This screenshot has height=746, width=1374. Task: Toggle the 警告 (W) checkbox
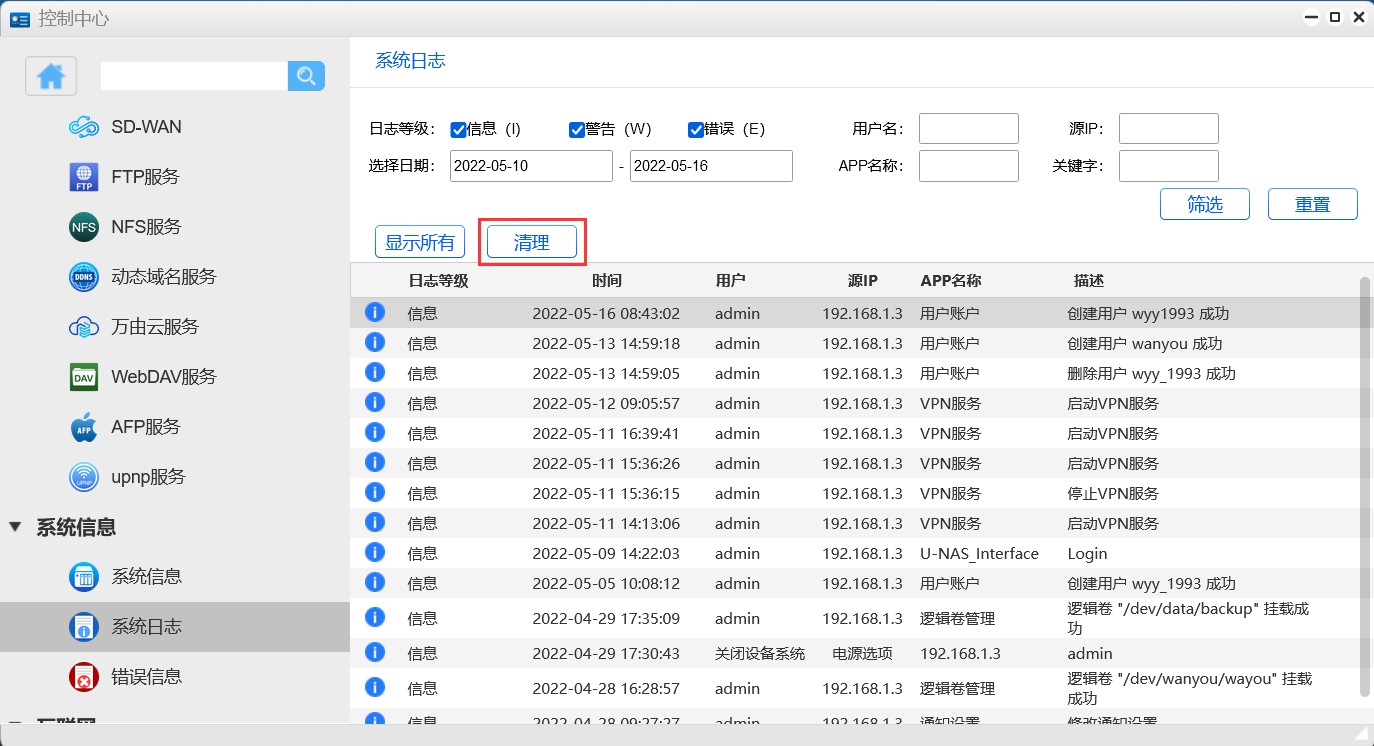[577, 129]
